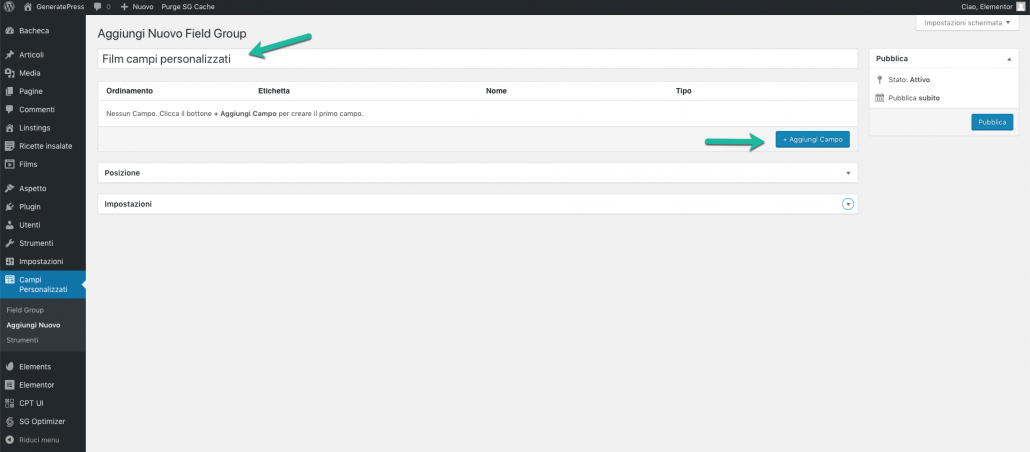Viewport: 1030px width, 452px height.
Task: Click the comments bubble in admin bar
Action: pyautogui.click(x=97, y=7)
